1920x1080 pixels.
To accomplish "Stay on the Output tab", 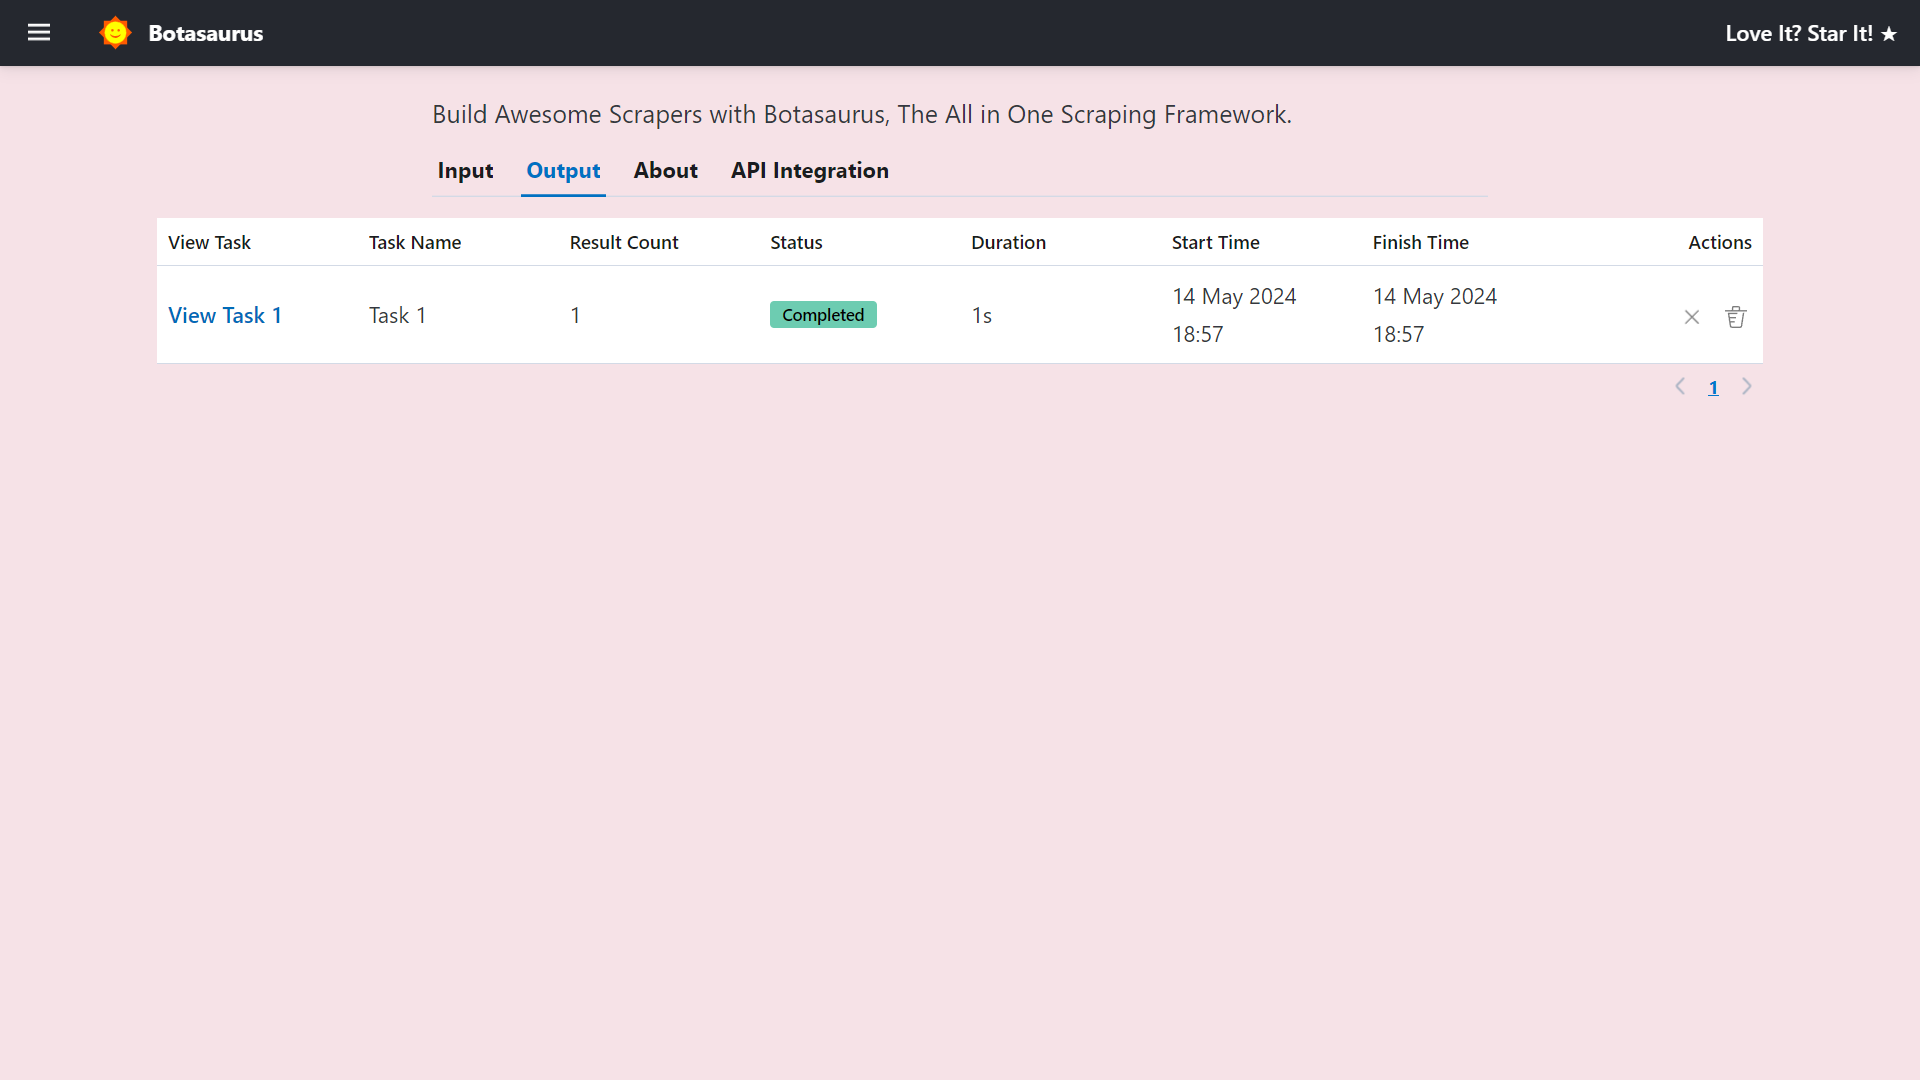I will point(563,170).
